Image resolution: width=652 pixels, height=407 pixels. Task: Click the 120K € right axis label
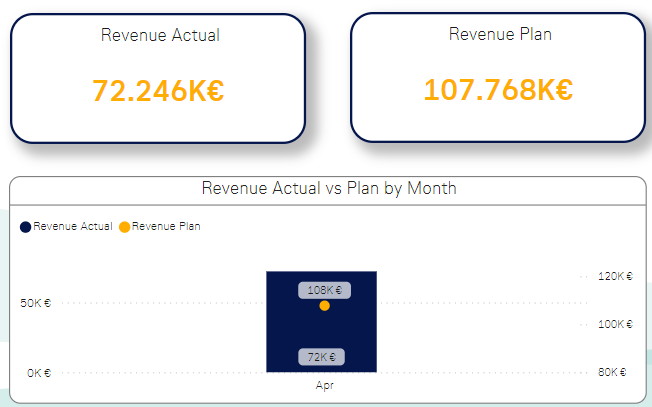615,276
